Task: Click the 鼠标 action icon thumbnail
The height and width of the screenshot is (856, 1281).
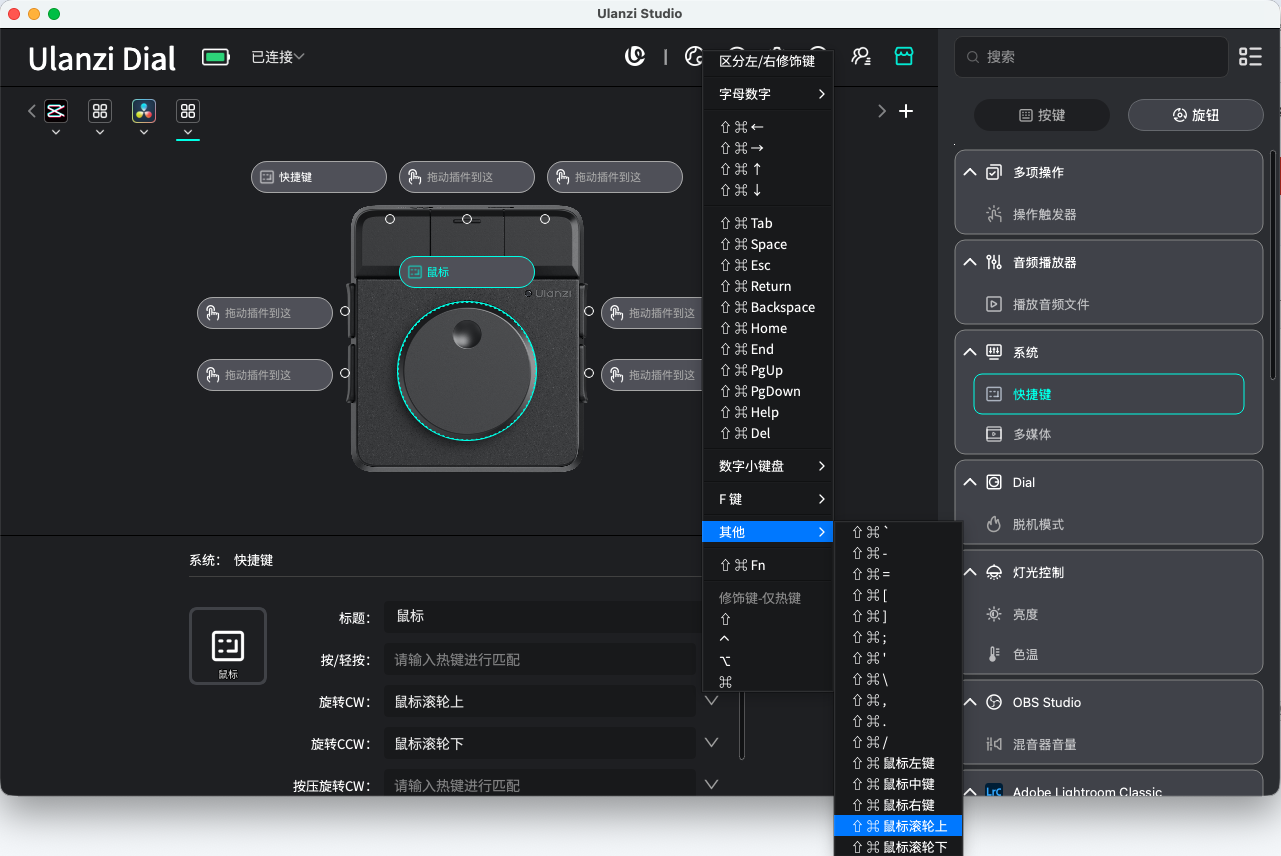Action: coord(228,646)
